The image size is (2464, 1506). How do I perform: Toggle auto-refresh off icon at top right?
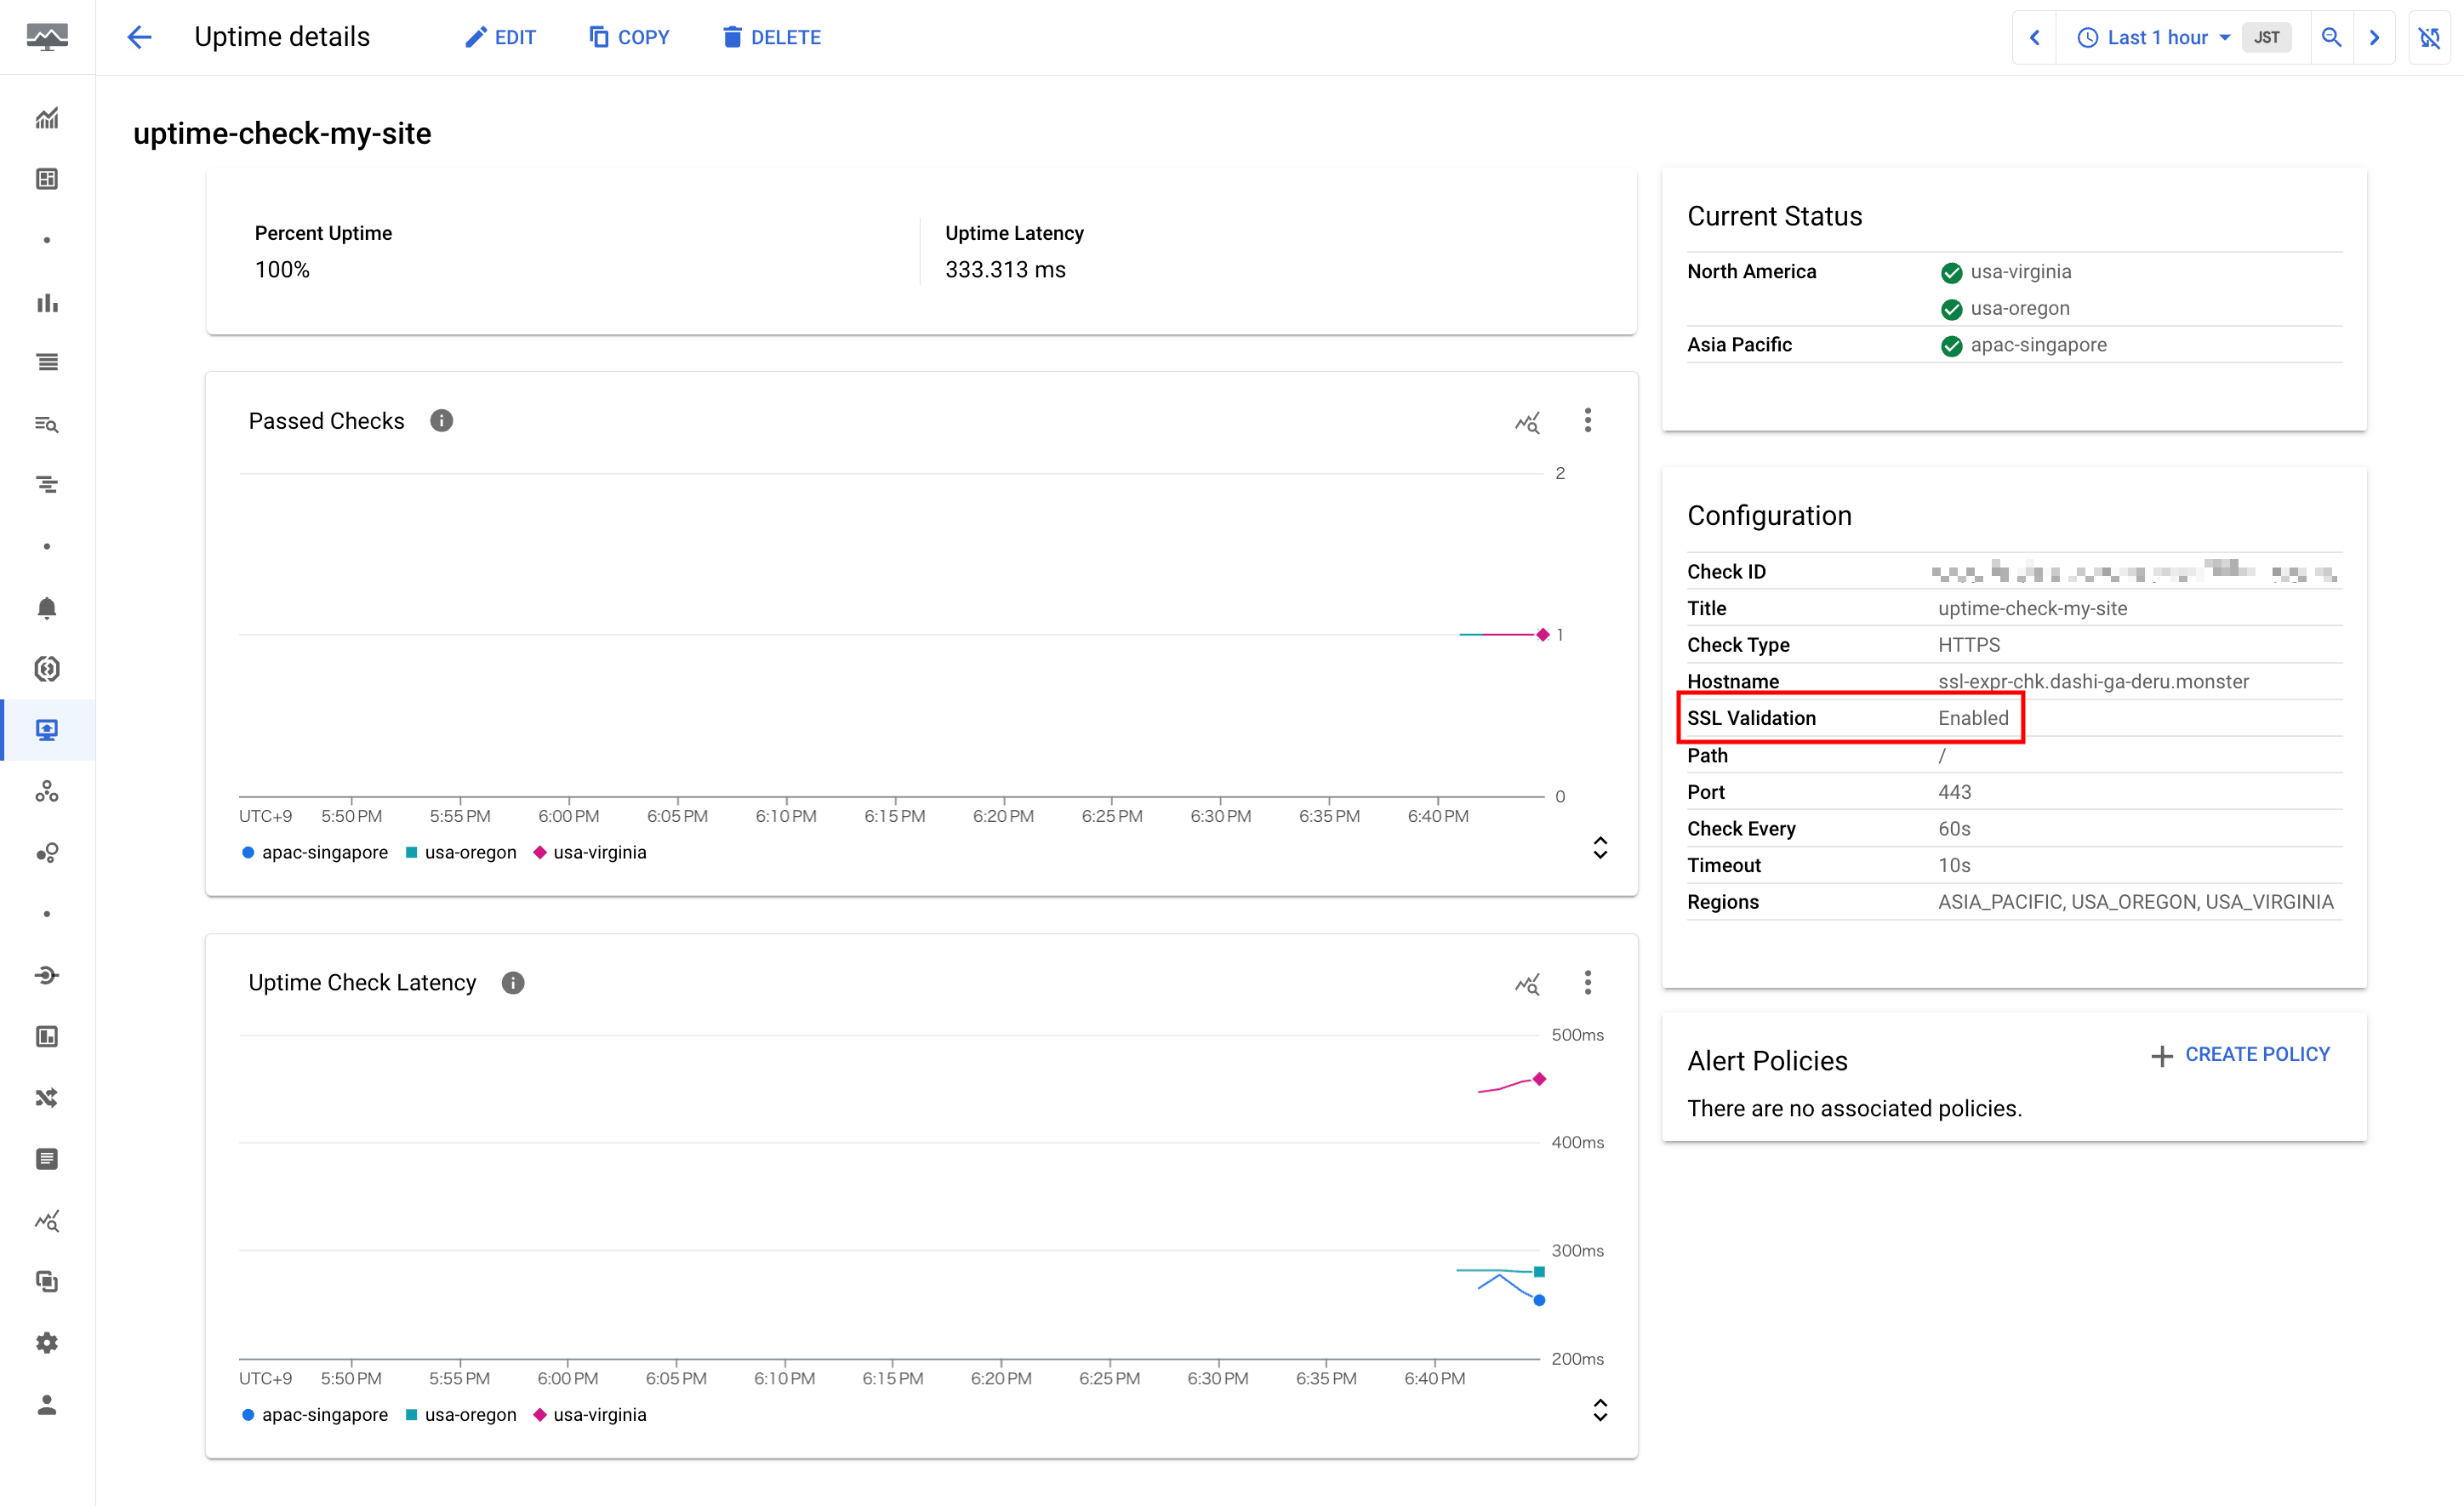point(2429,37)
